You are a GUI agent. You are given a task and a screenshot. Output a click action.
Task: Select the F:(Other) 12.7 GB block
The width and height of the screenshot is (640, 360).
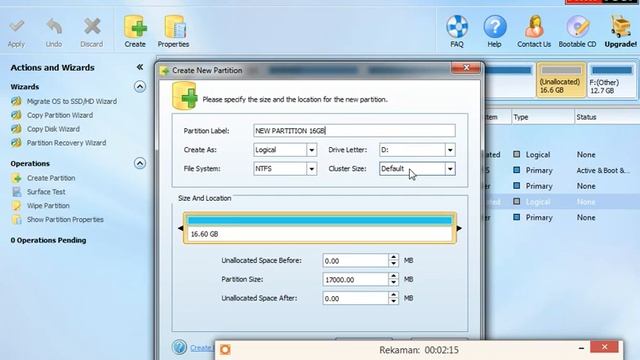click(611, 81)
